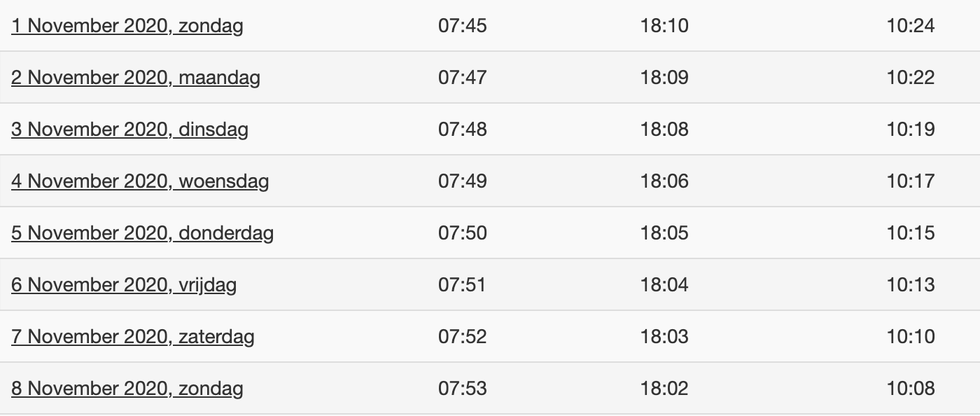Click the 10:10 day length for zaterdag
This screenshot has width=980, height=416.
[911, 337]
